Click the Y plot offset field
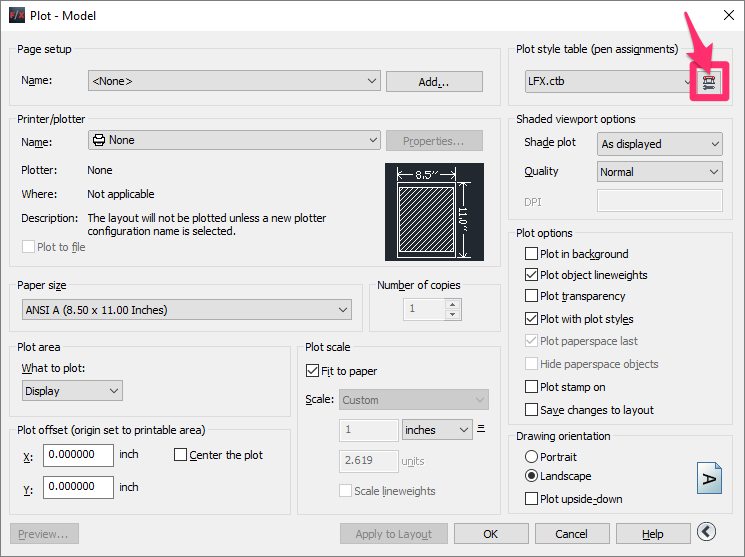Viewport: 745px width, 557px height. (78, 487)
